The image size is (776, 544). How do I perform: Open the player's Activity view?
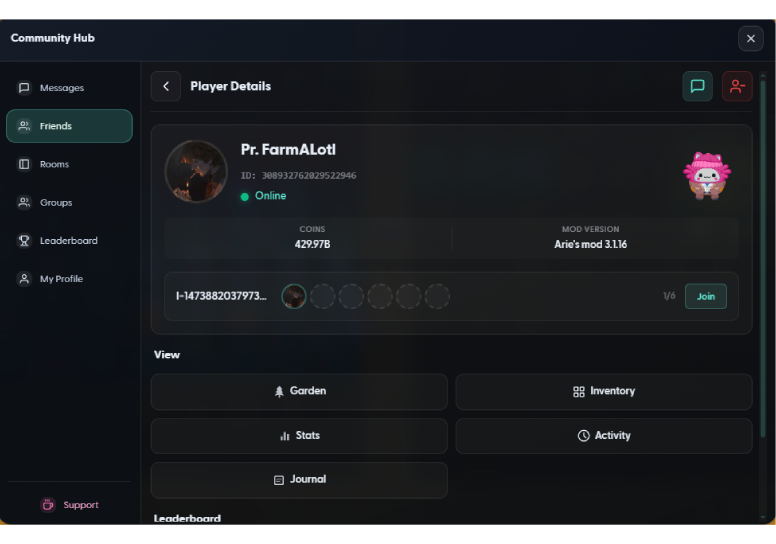(x=603, y=436)
